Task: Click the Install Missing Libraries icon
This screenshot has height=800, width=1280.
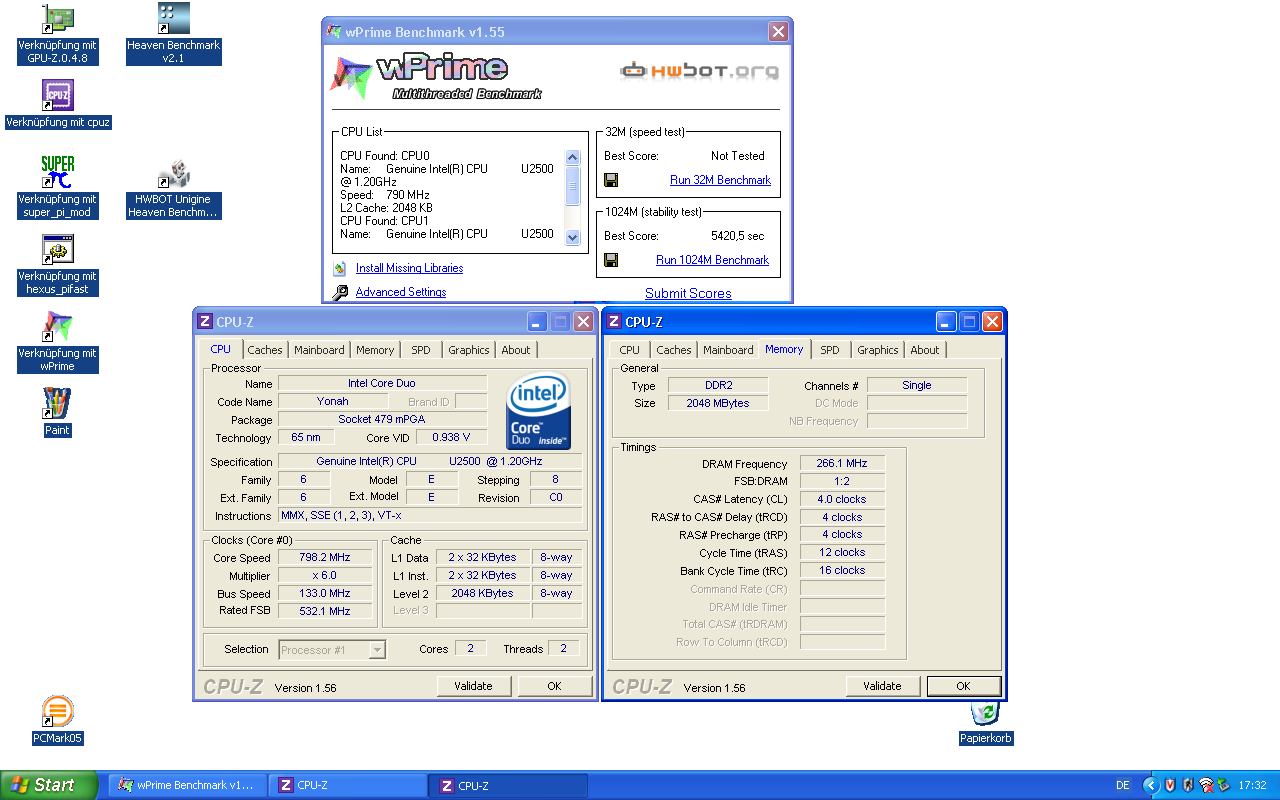Action: click(x=340, y=268)
